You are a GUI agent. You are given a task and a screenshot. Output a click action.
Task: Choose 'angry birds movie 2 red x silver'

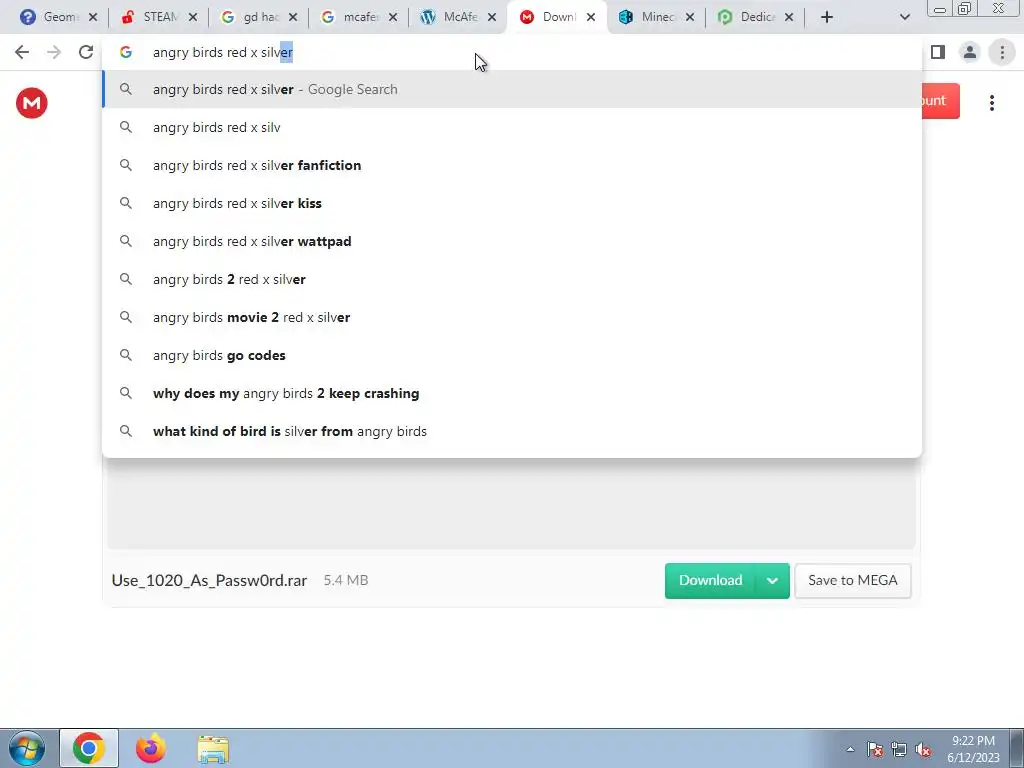coord(513,317)
